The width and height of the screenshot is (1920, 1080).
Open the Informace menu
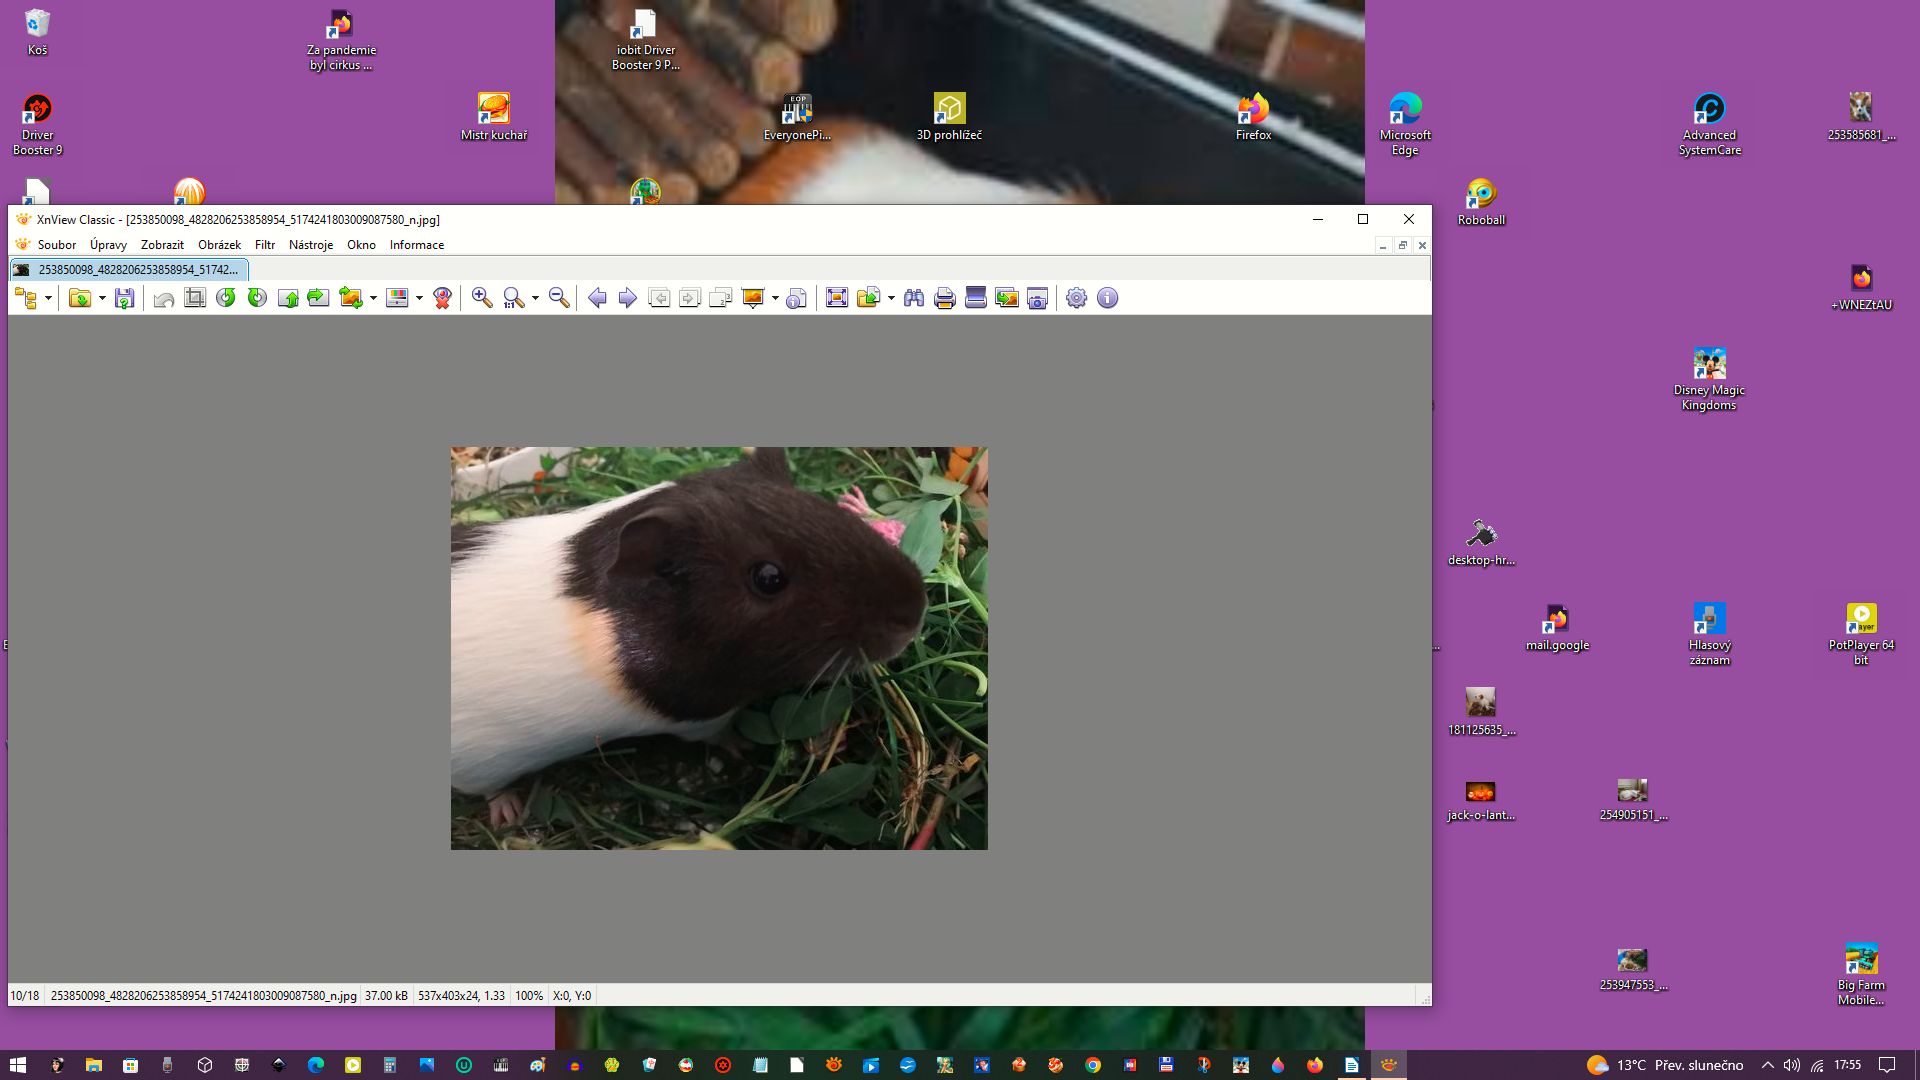pyautogui.click(x=417, y=245)
